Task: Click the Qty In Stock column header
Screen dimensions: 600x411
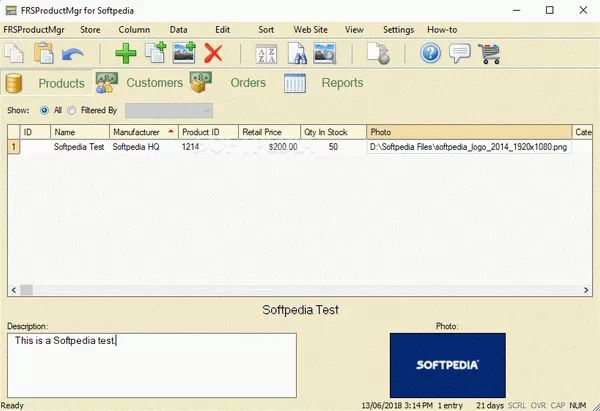Action: [333, 132]
